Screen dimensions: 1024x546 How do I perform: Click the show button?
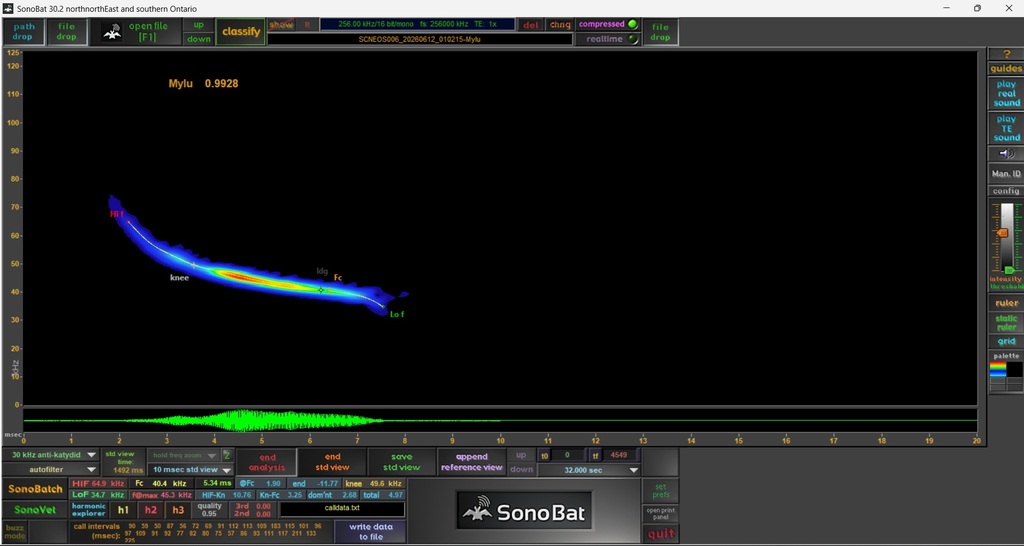coord(281,24)
